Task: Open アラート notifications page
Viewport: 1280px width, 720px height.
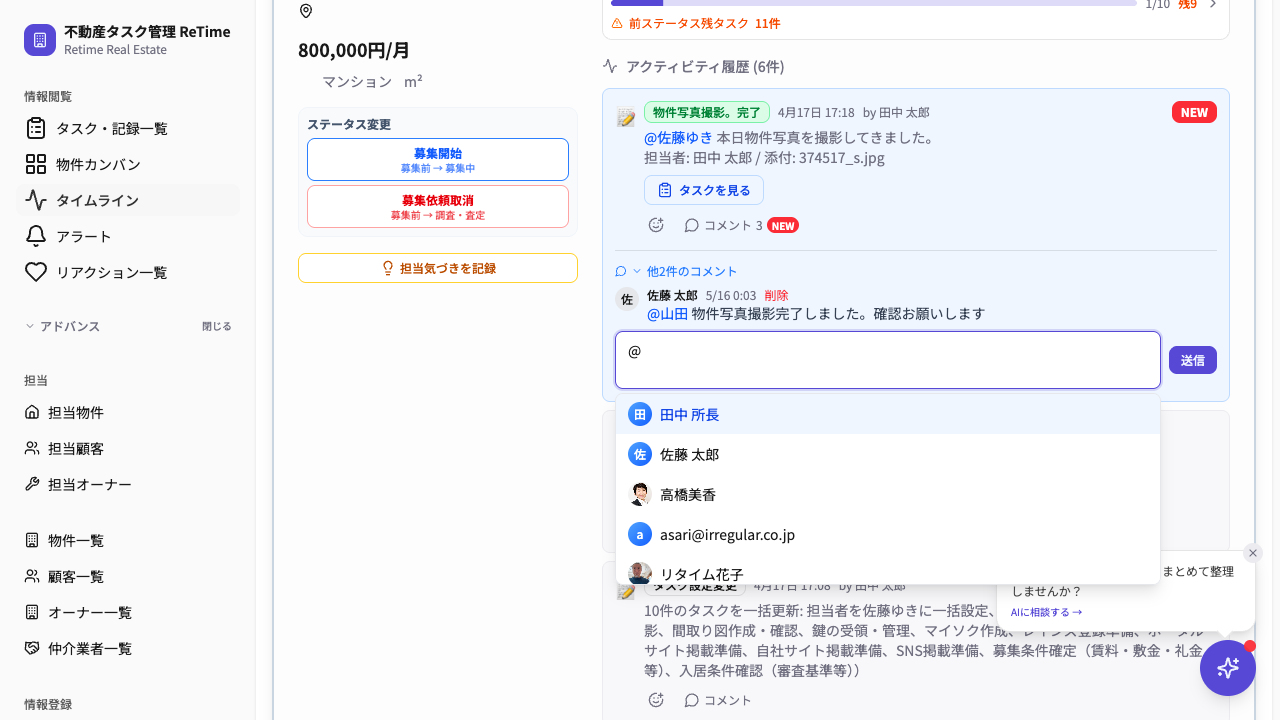Action: 128,236
